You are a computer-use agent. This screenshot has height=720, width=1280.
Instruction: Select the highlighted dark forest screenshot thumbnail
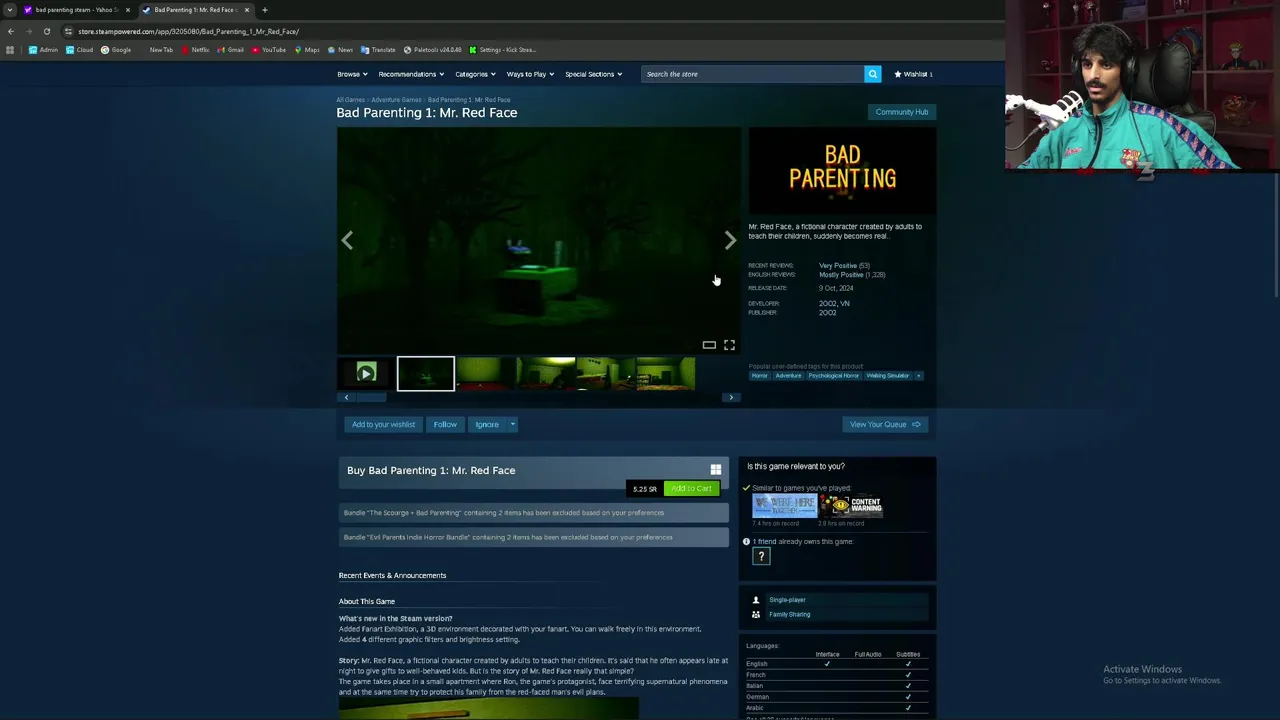click(x=425, y=373)
